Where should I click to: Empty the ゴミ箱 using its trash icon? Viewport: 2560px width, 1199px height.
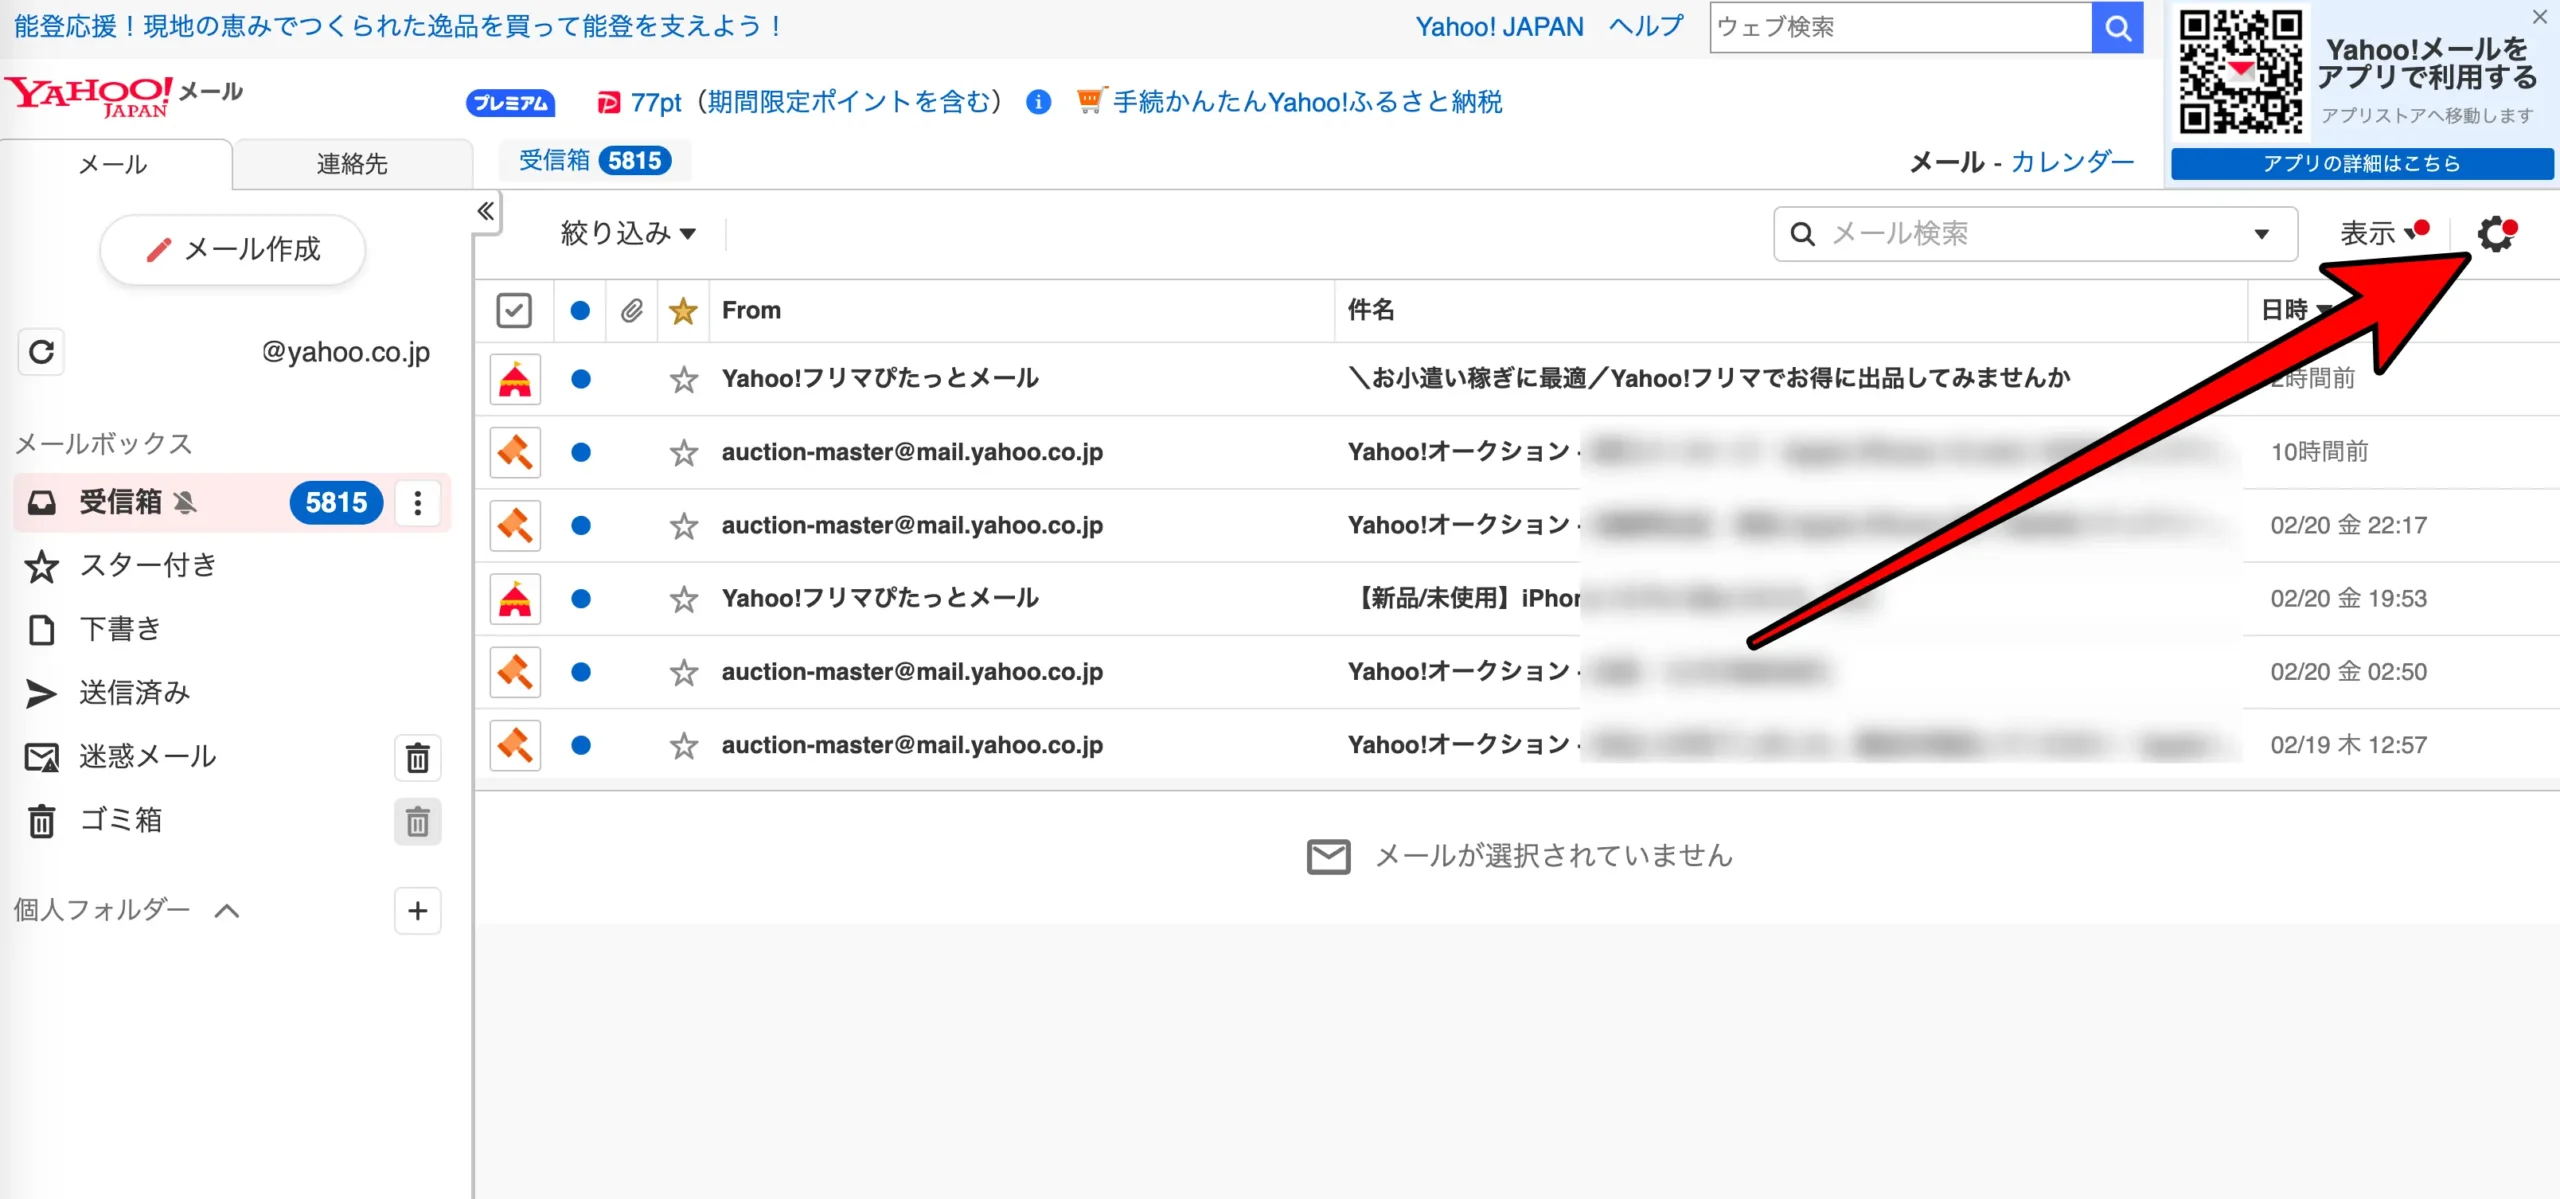pos(418,822)
